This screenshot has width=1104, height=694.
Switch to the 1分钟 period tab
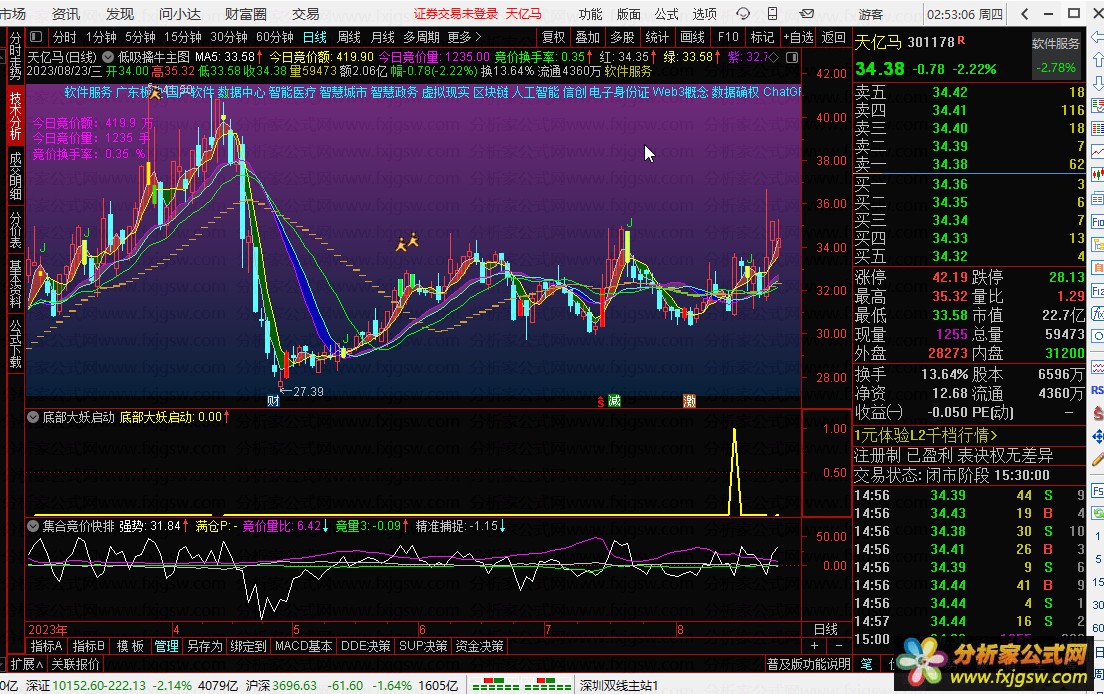[x=101, y=37]
